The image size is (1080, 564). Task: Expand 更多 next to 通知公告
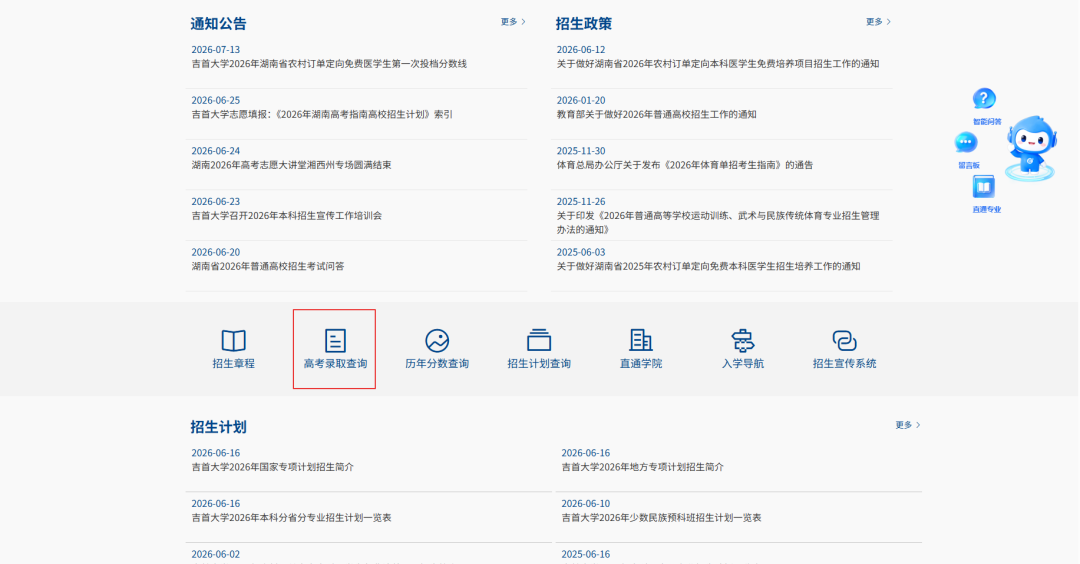click(513, 22)
